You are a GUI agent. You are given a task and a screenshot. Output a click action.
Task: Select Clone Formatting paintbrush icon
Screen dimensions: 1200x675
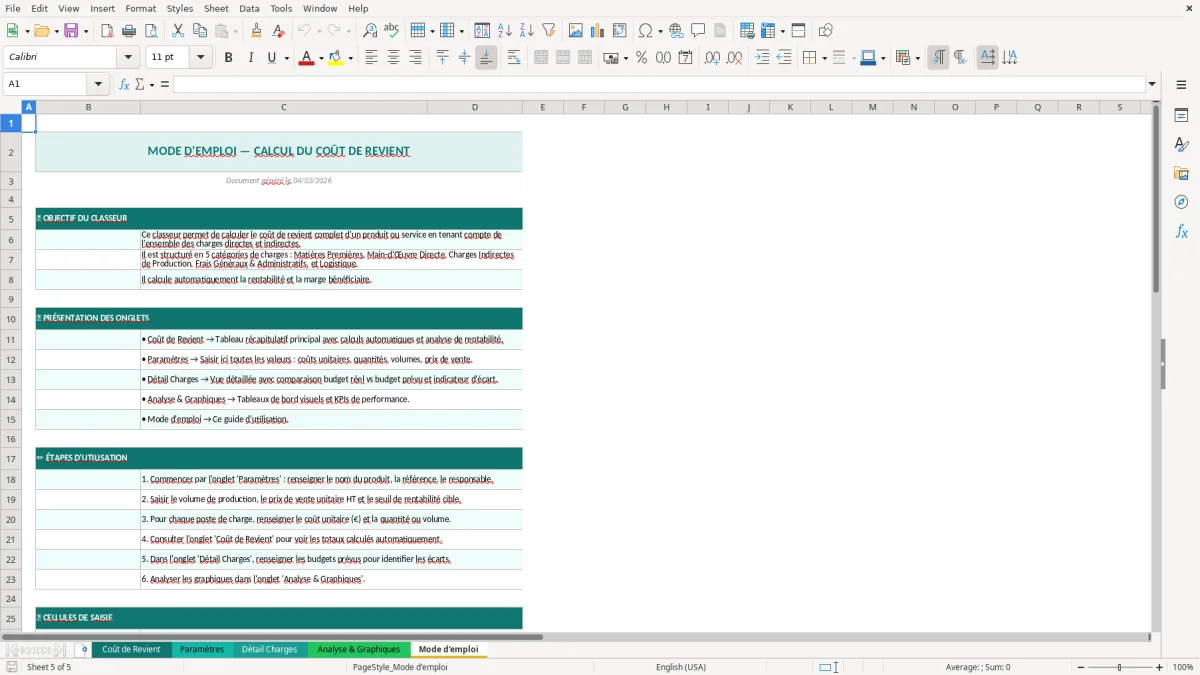256,31
